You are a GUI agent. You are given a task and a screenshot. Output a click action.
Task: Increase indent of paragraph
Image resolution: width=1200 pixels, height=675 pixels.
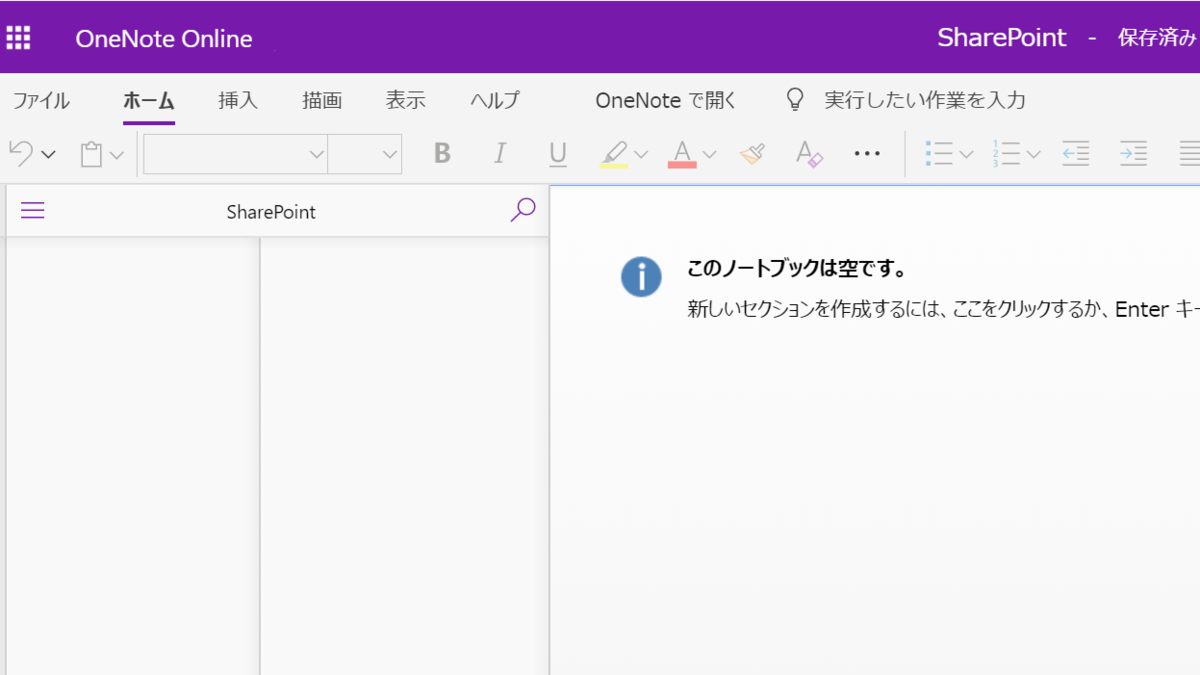1133,154
